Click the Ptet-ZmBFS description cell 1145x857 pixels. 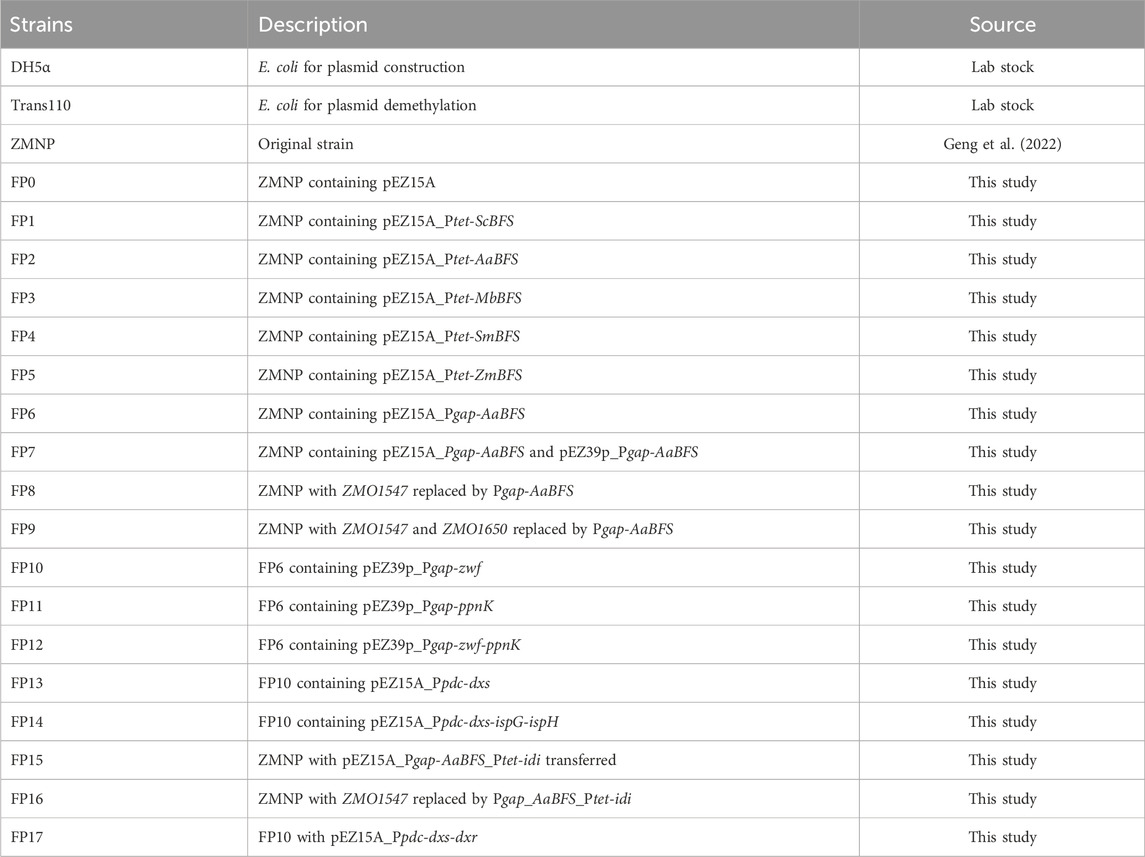553,375
